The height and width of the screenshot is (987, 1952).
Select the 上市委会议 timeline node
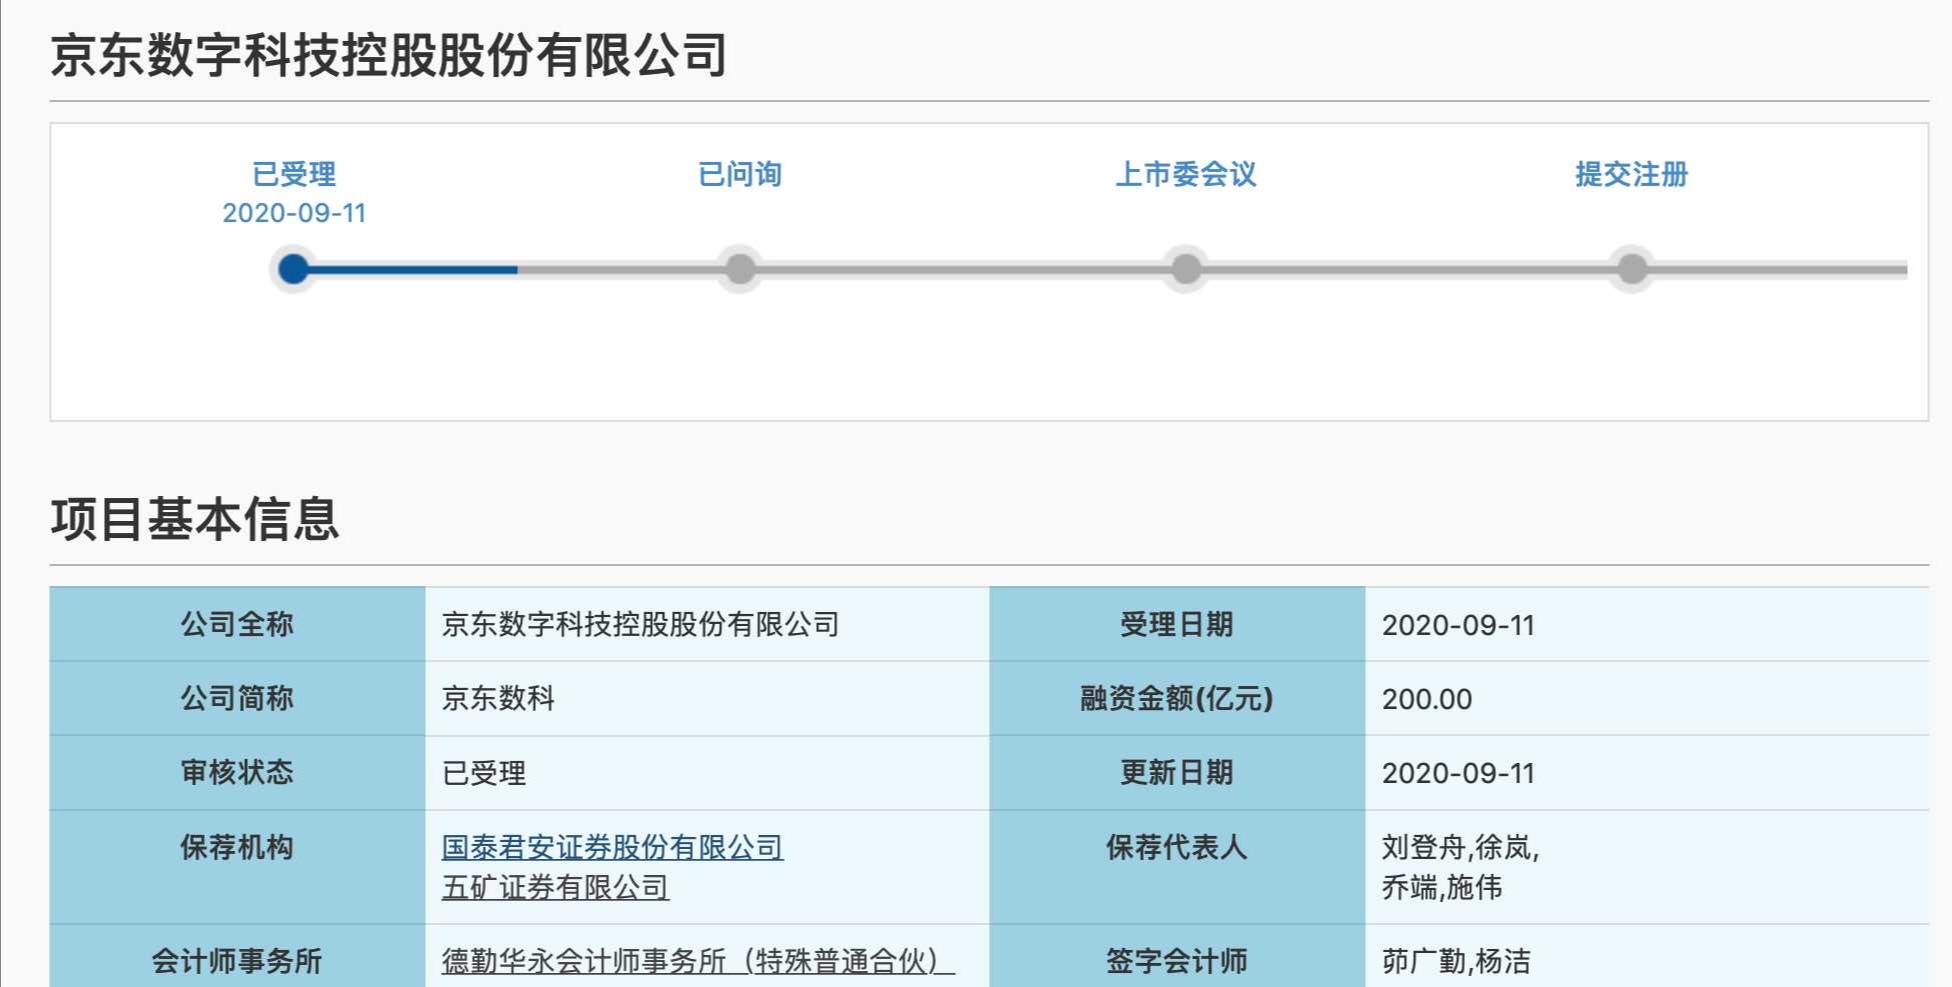(1186, 269)
